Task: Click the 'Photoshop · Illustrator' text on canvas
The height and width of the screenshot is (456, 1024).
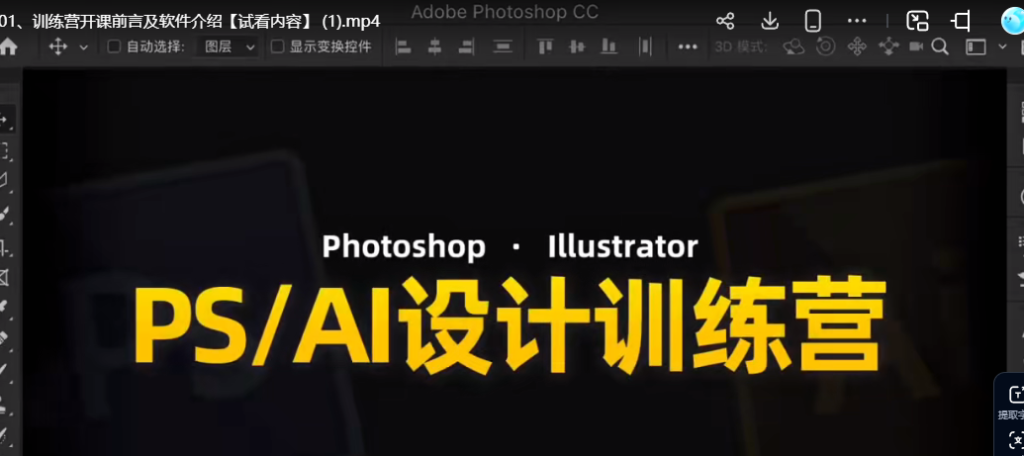Action: pos(510,247)
